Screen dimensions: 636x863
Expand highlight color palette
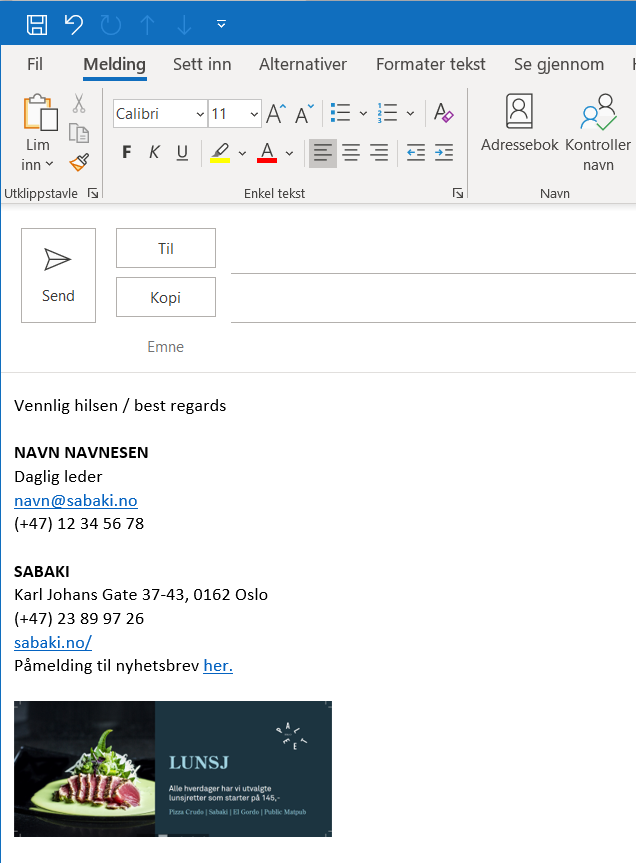tap(242, 153)
